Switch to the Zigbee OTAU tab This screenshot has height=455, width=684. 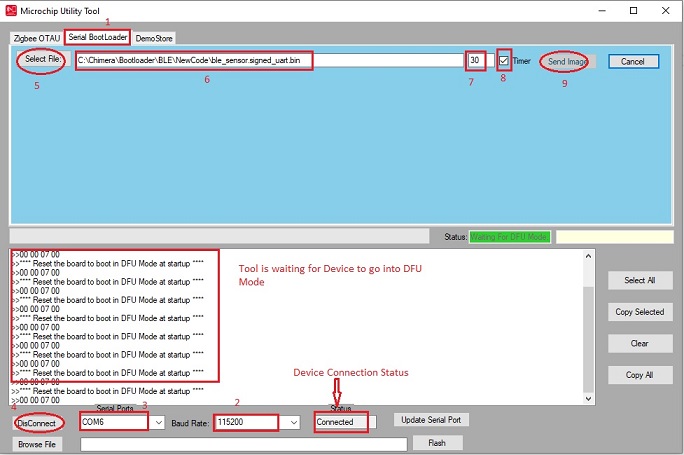pyautogui.click(x=36, y=38)
